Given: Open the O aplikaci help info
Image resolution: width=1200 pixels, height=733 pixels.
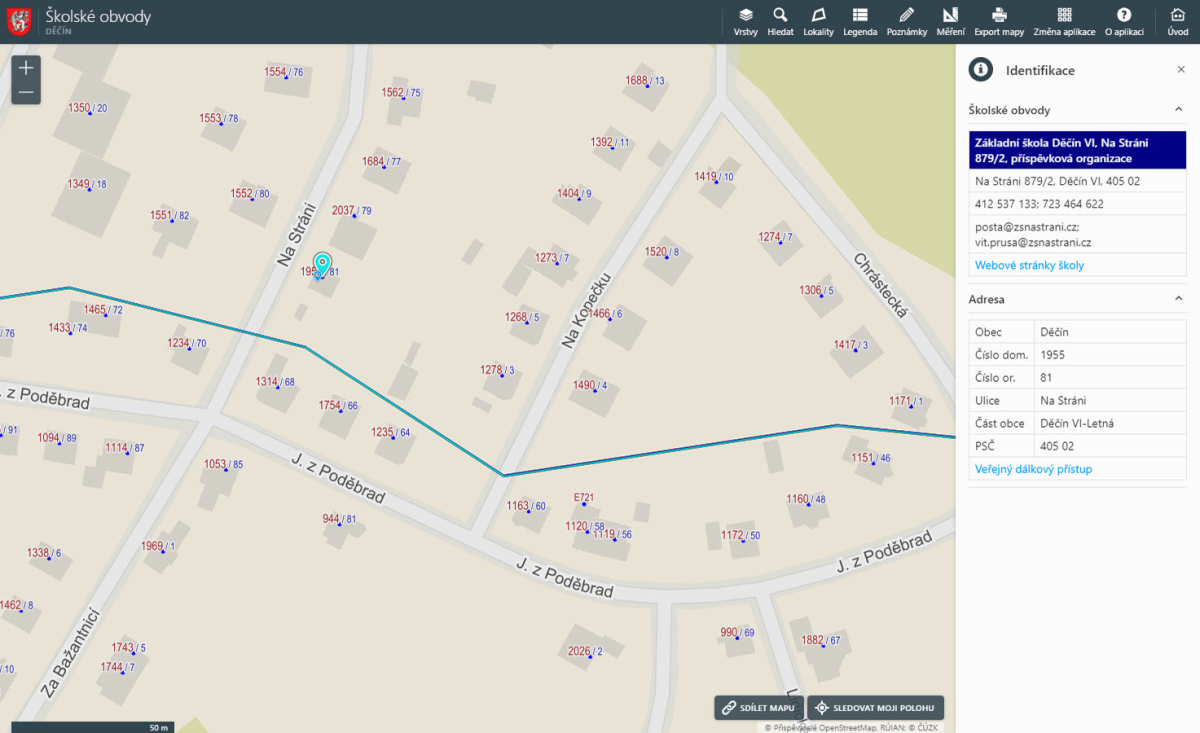Looking at the screenshot, I should click(x=1124, y=21).
